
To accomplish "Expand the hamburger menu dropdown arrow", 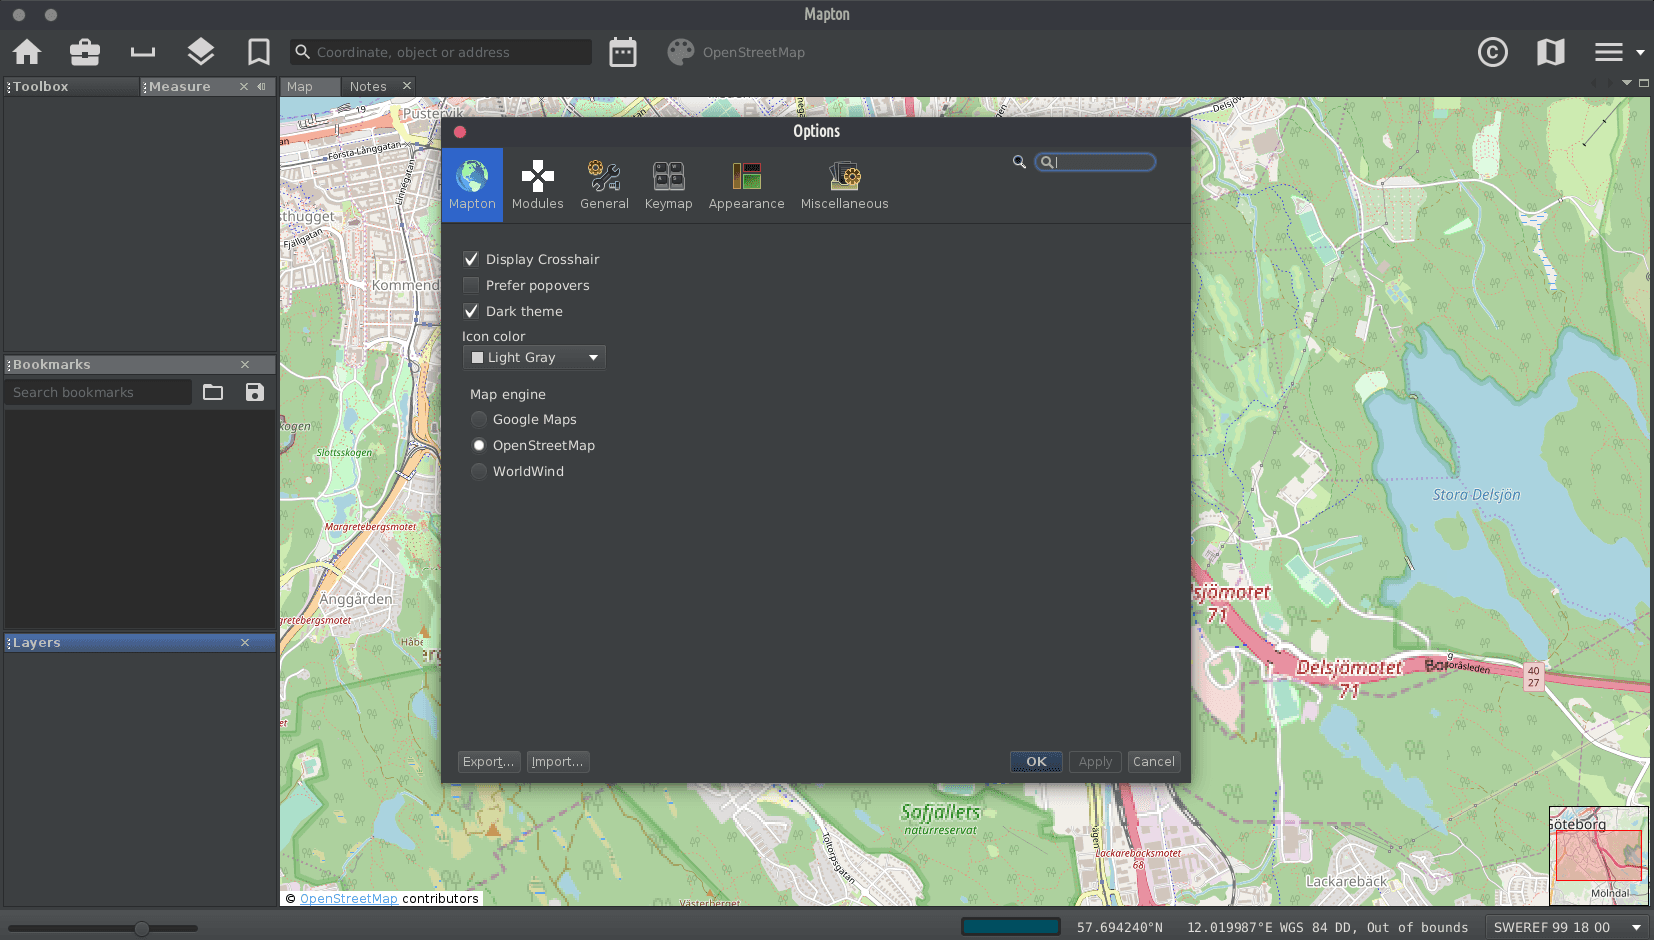I will point(1640,52).
